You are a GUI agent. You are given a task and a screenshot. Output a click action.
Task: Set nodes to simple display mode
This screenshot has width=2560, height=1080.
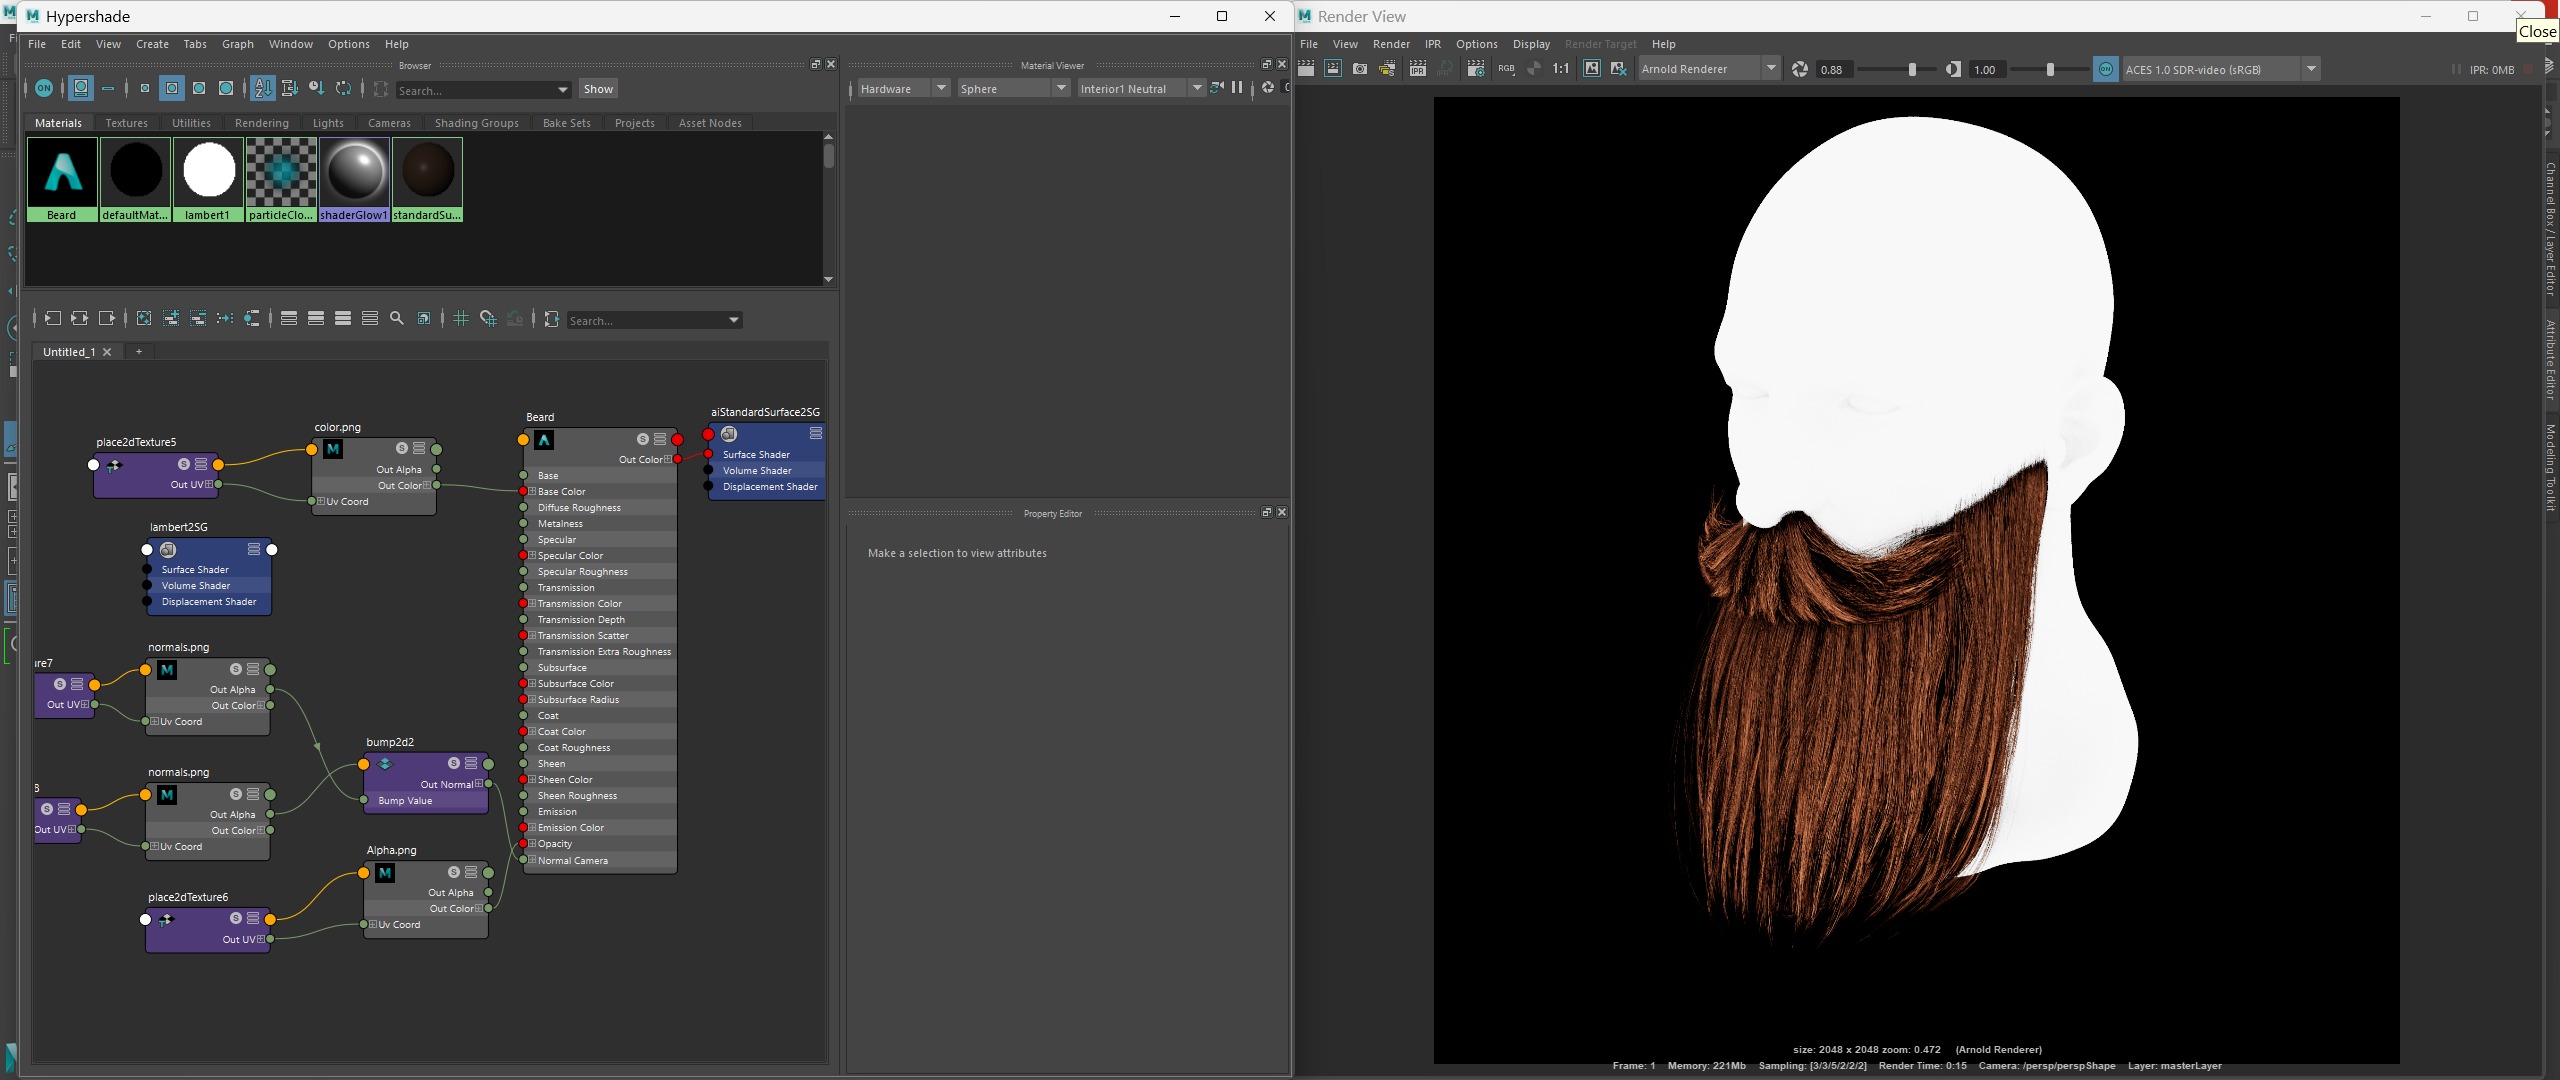pyautogui.click(x=289, y=318)
